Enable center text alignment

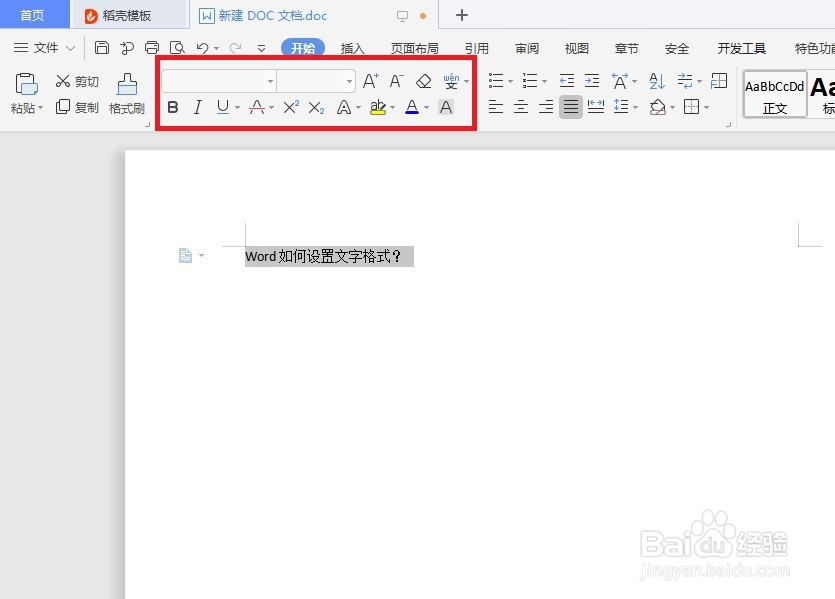[520, 107]
